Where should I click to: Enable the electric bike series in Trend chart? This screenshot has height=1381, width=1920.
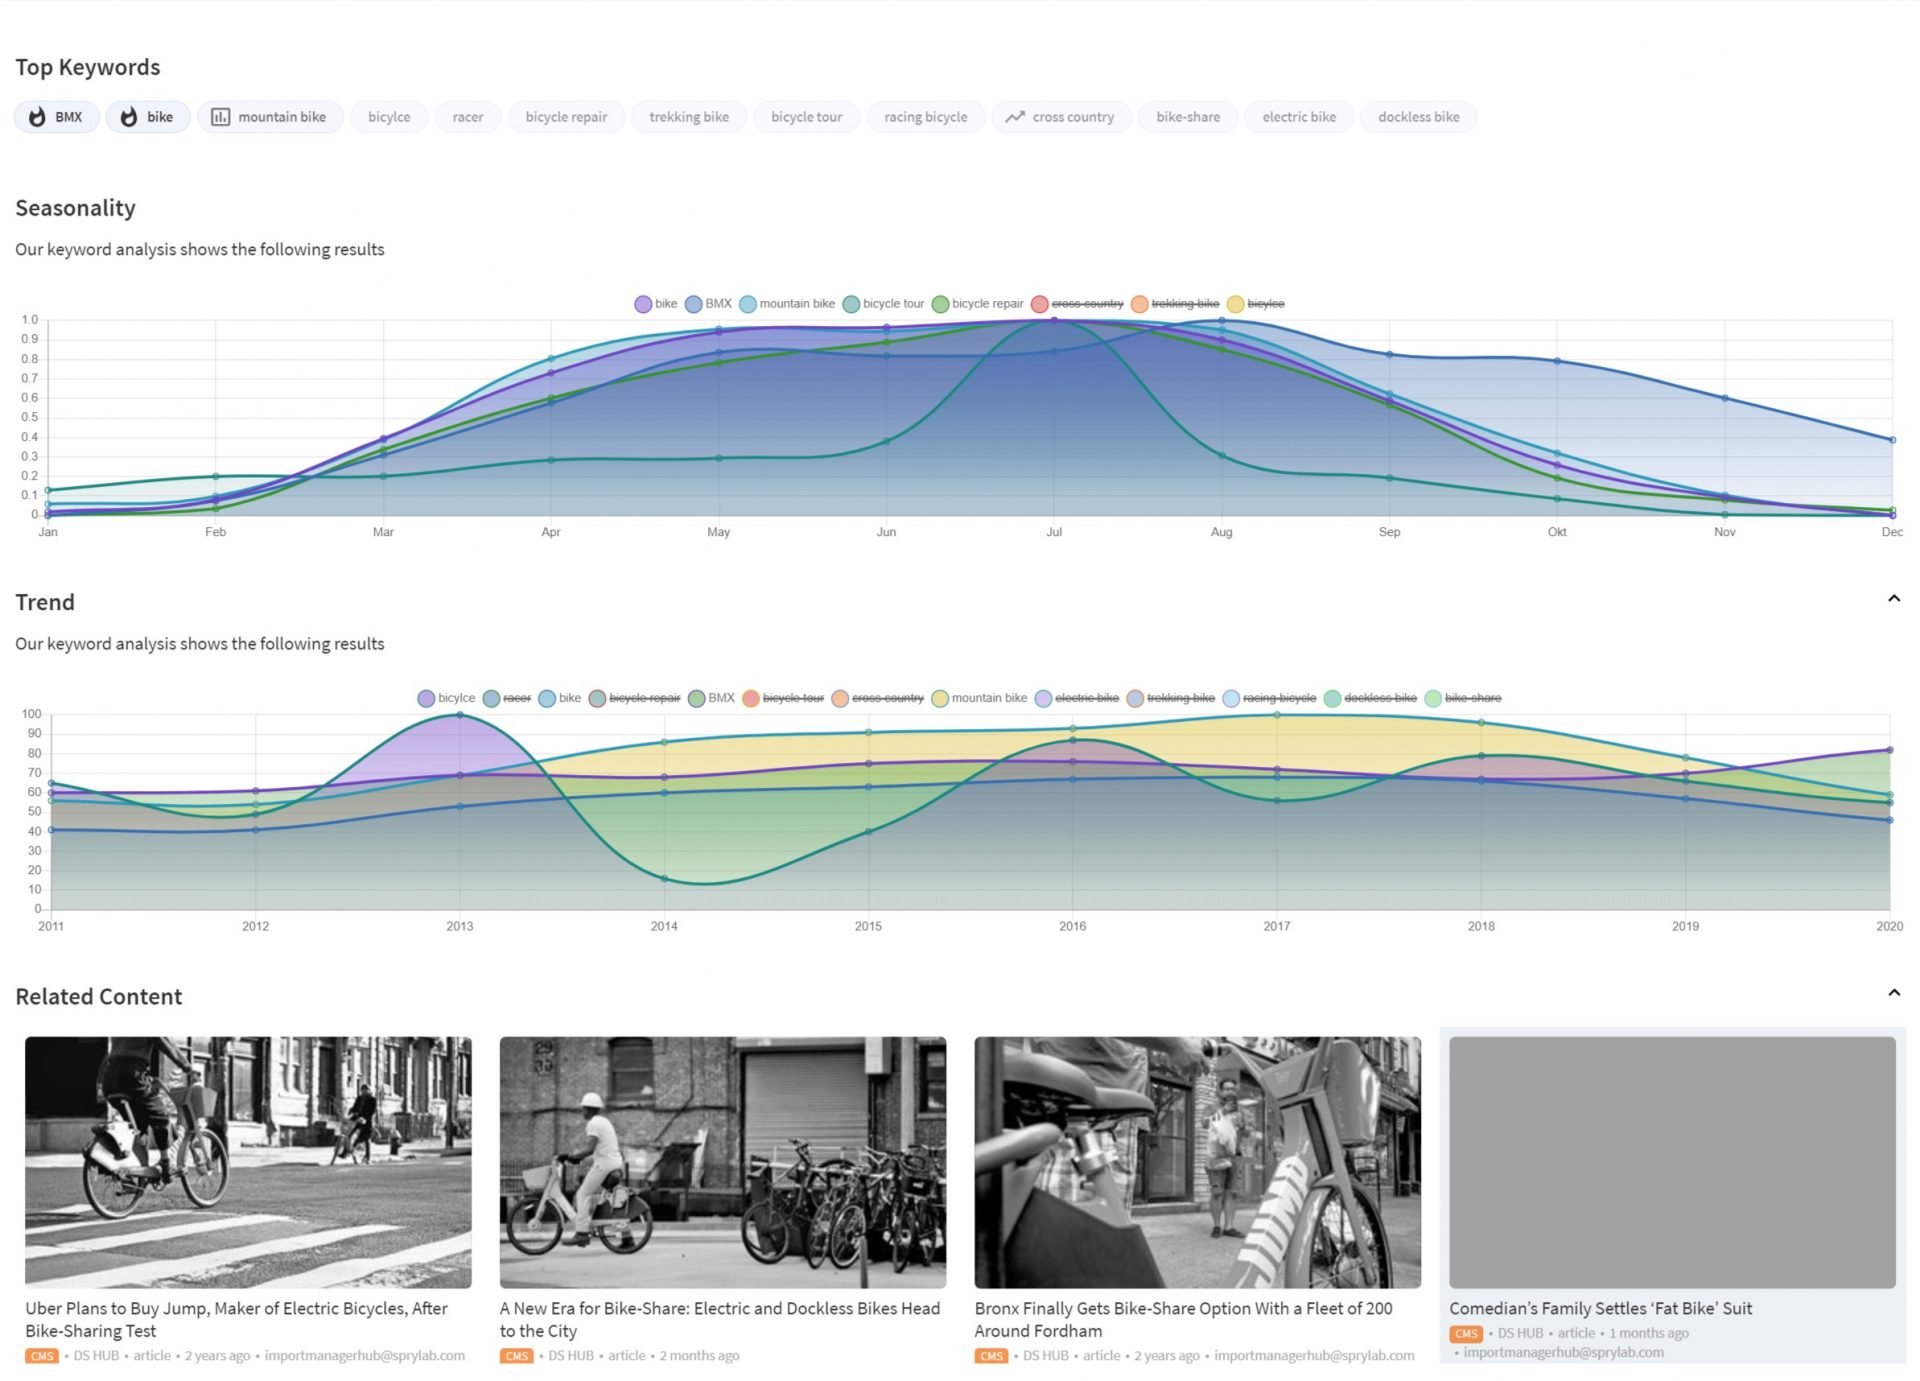click(1043, 698)
